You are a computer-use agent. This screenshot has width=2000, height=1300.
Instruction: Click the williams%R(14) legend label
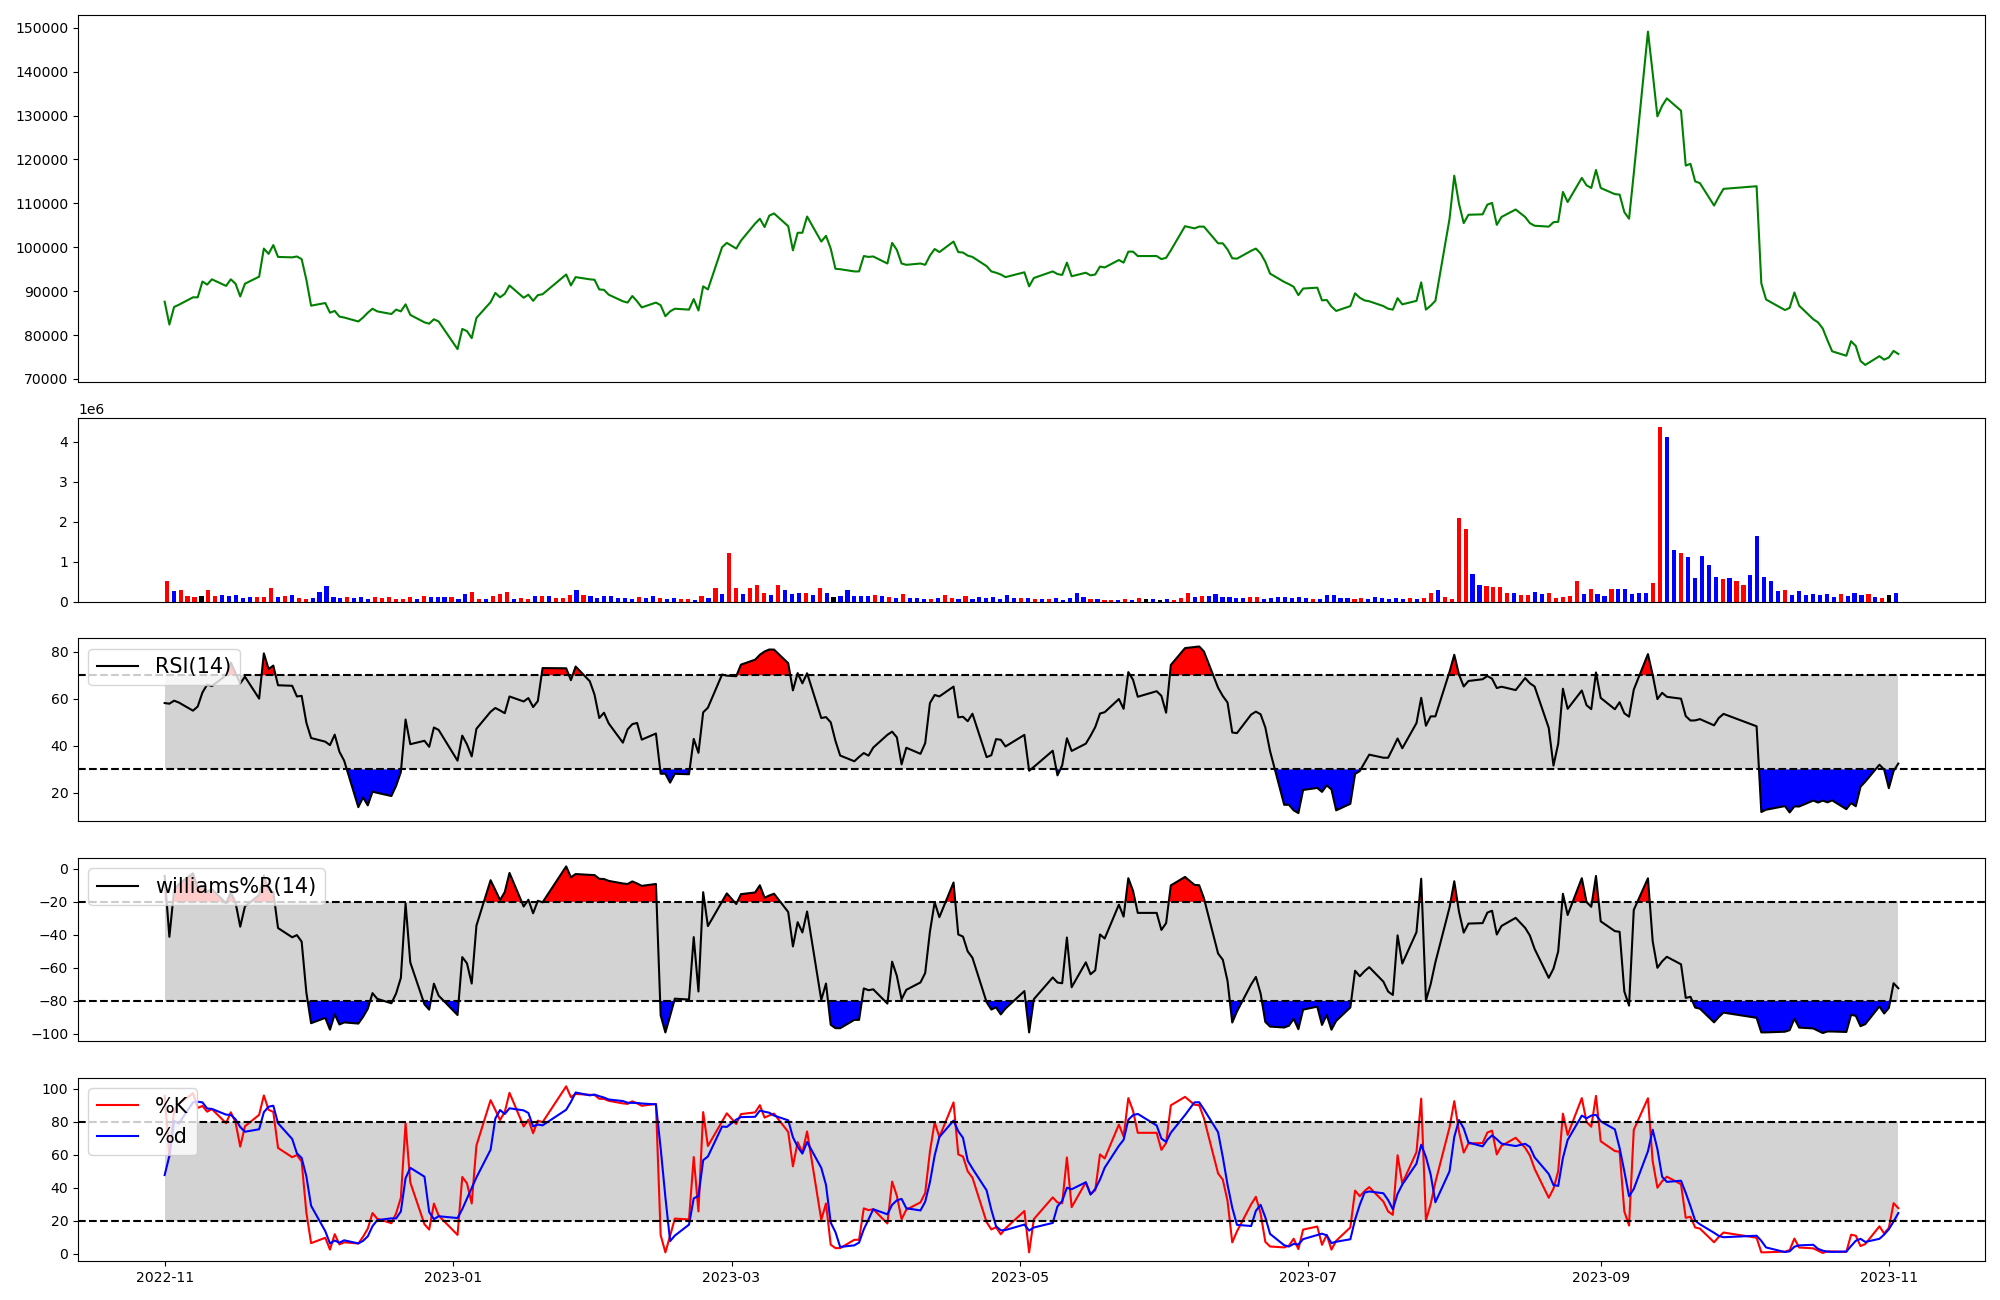pyautogui.click(x=235, y=886)
